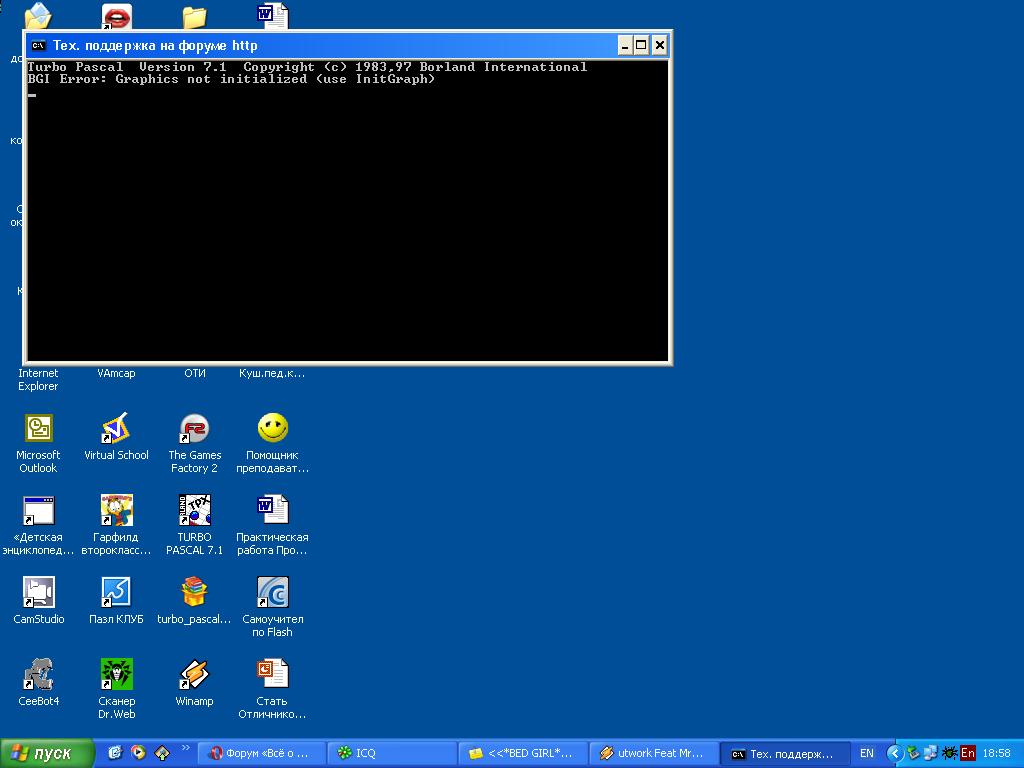Click the Microsoft Outlook desktop icon
The image size is (1024, 768).
[x=38, y=429]
